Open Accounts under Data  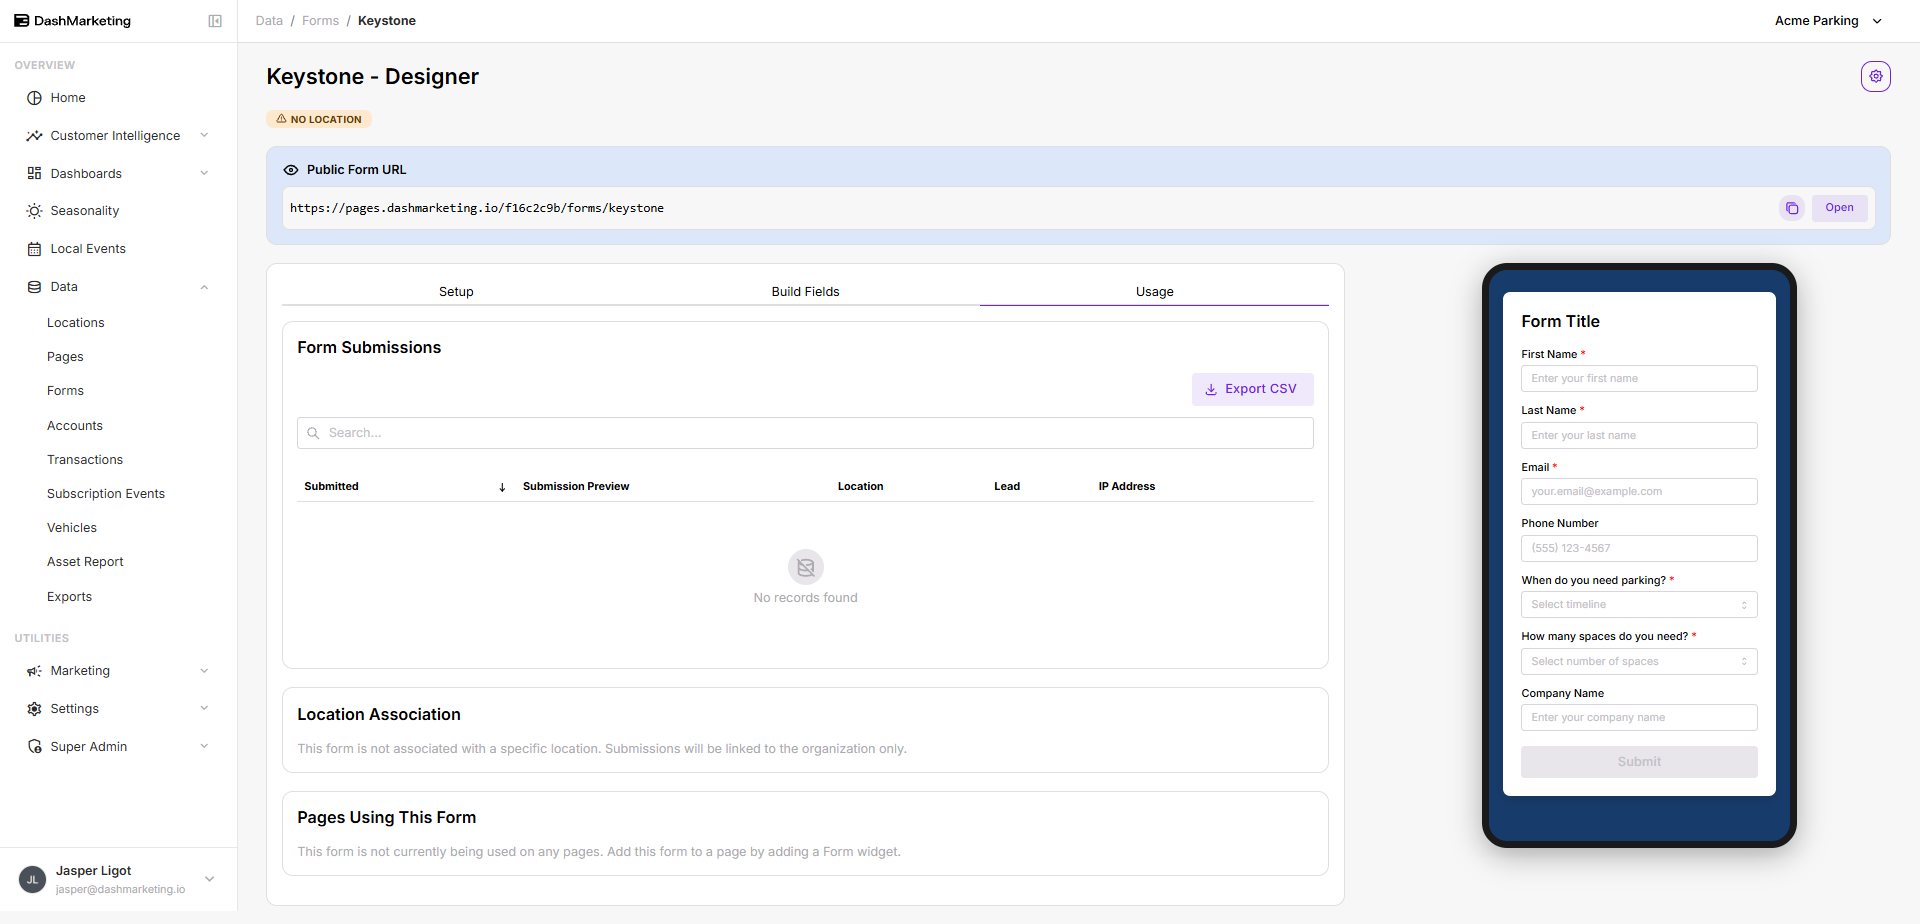point(75,426)
